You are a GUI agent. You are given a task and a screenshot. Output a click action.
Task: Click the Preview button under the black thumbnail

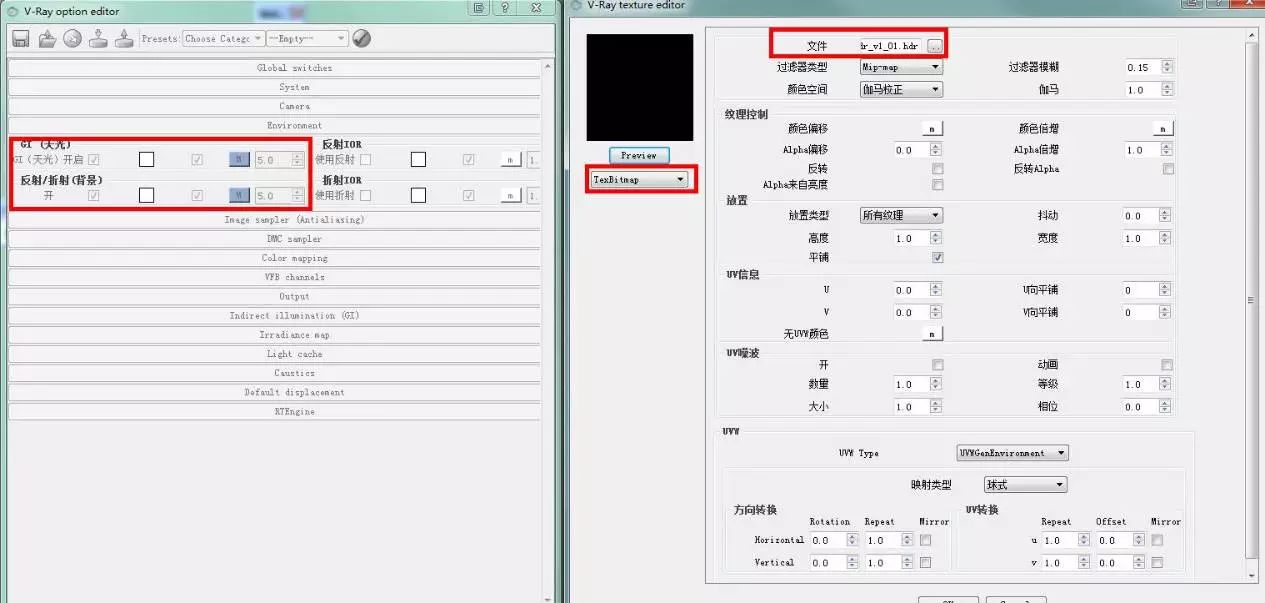639,156
